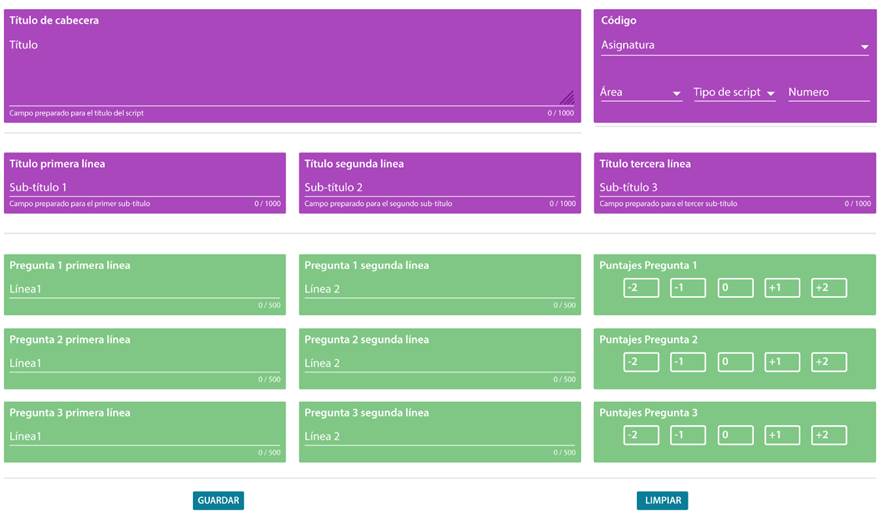
Task: Focus the Sub-título 1 field
Action: (x=144, y=187)
